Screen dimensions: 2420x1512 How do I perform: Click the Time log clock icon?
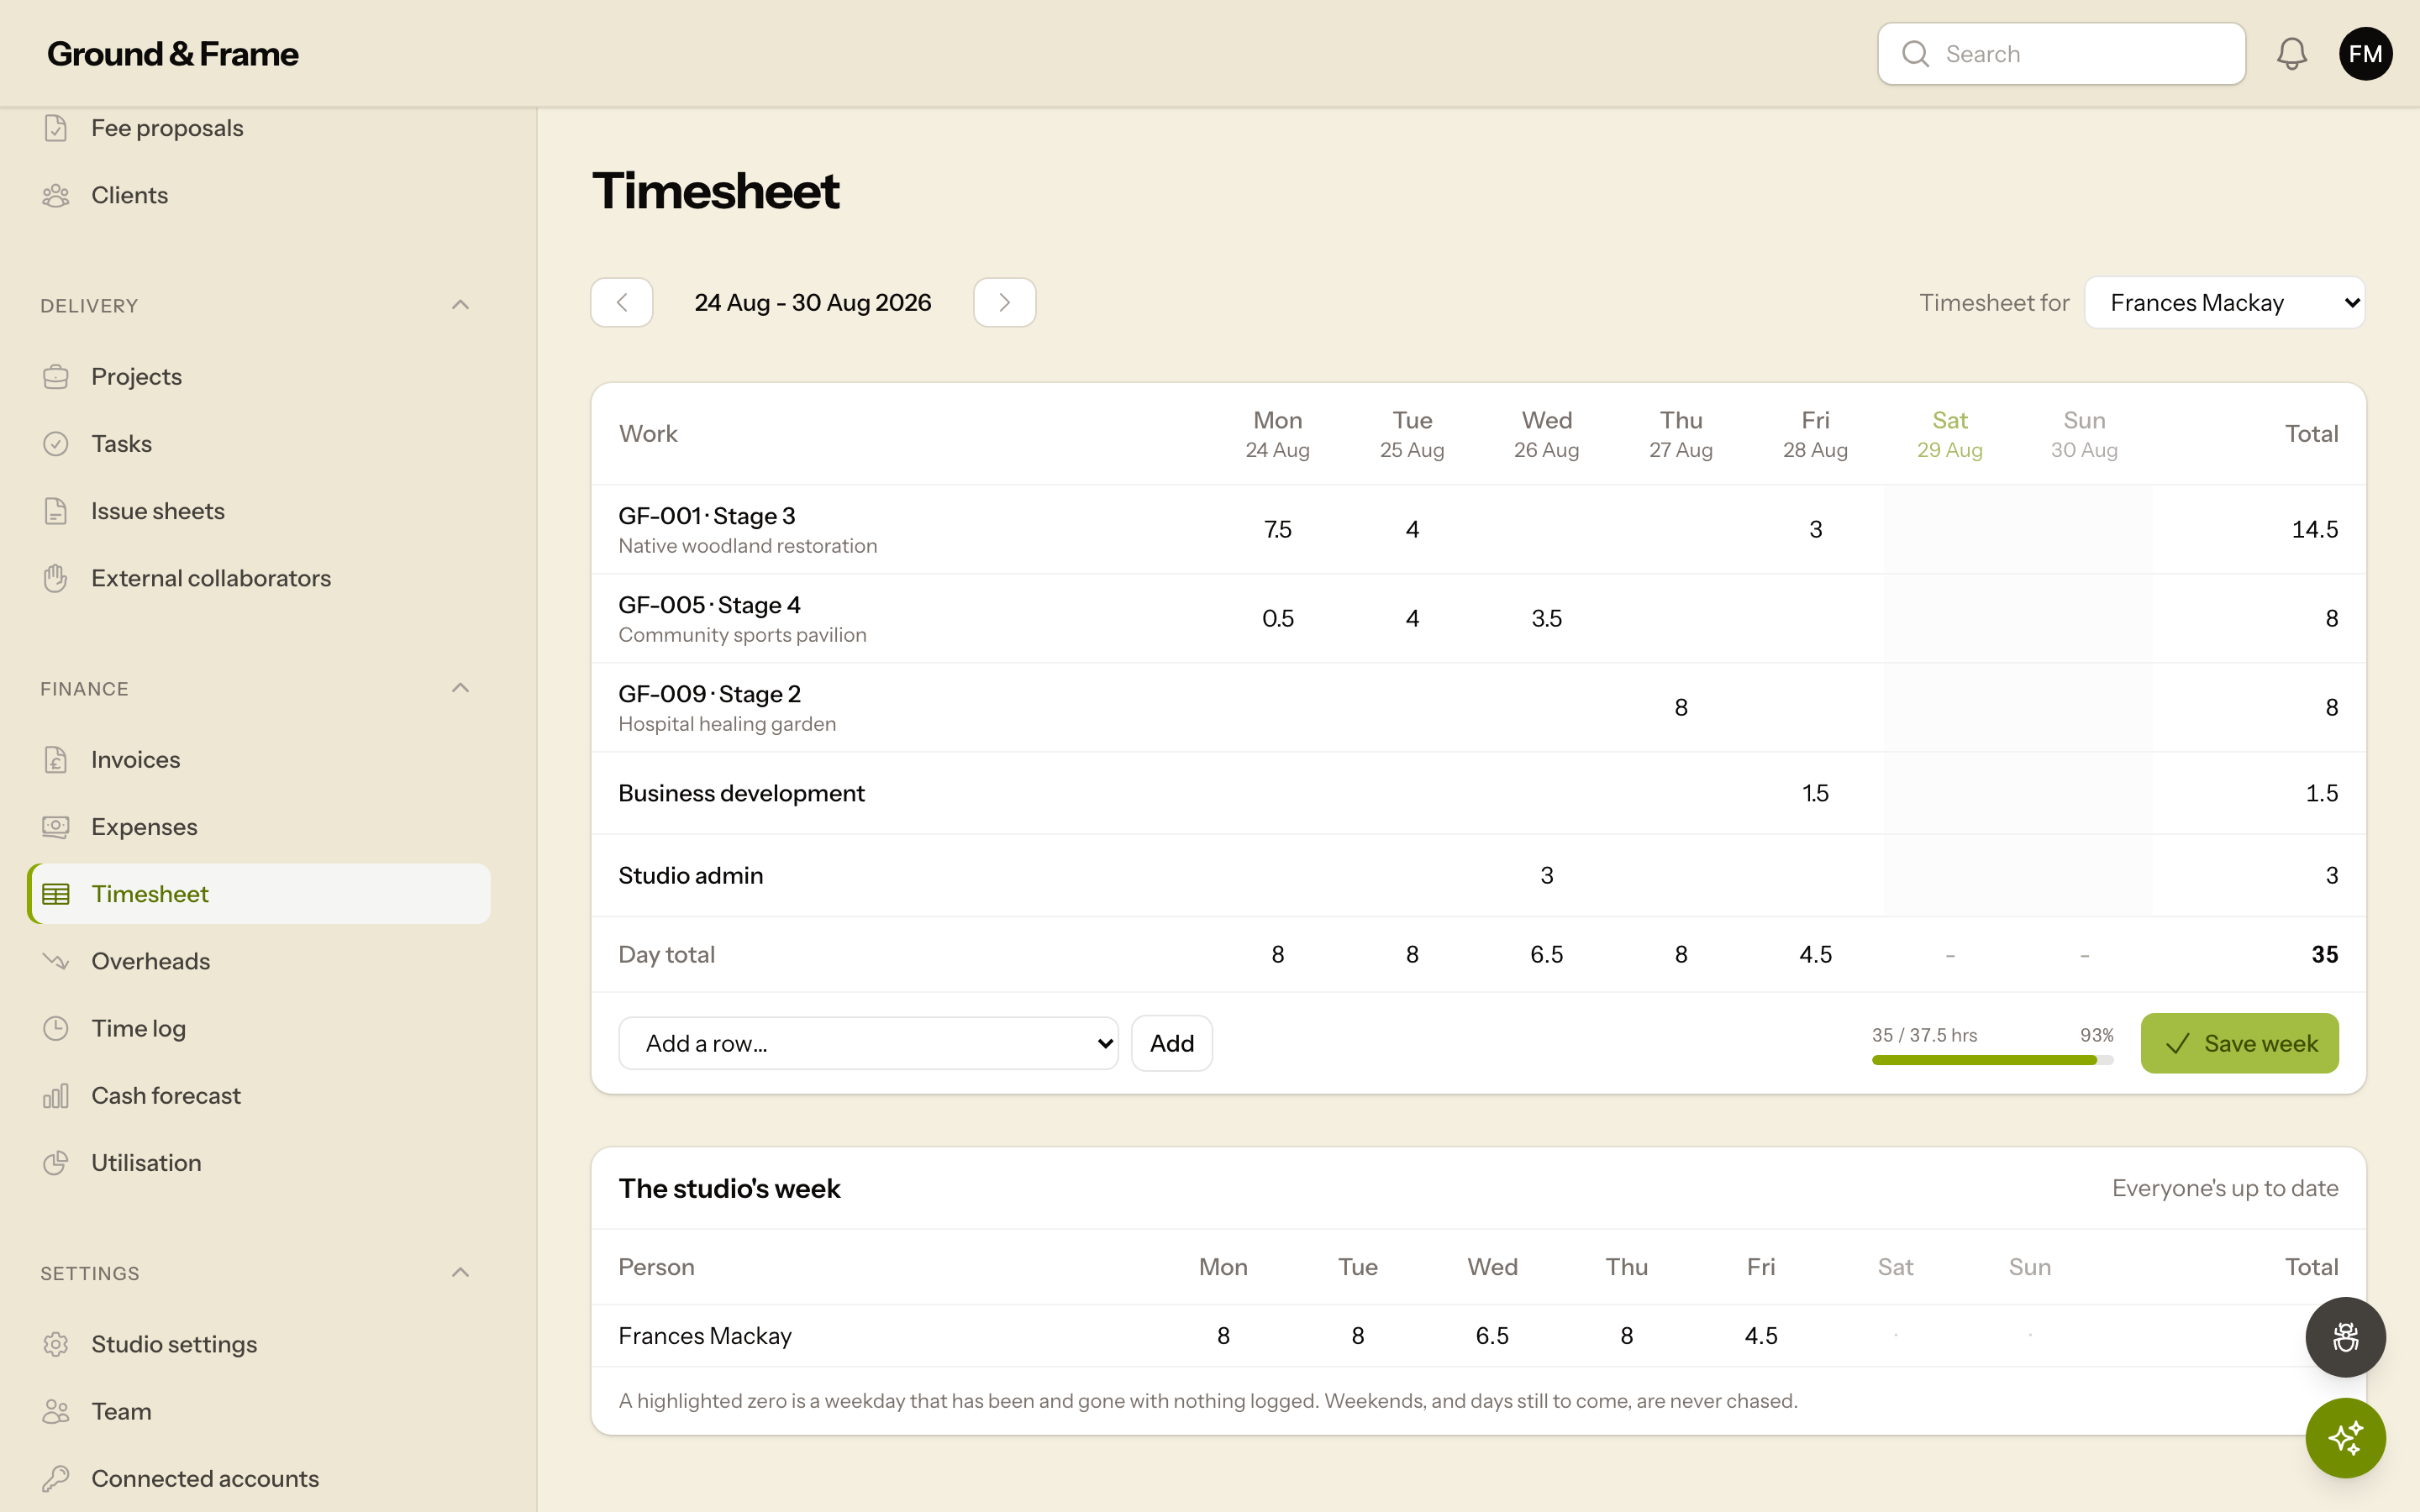coord(56,1028)
